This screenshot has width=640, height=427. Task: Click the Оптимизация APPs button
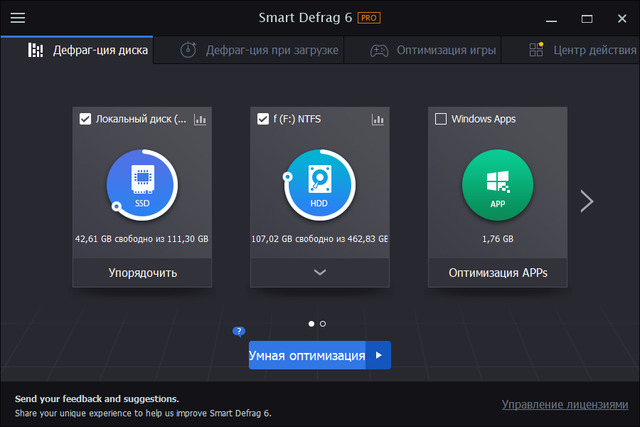point(497,272)
